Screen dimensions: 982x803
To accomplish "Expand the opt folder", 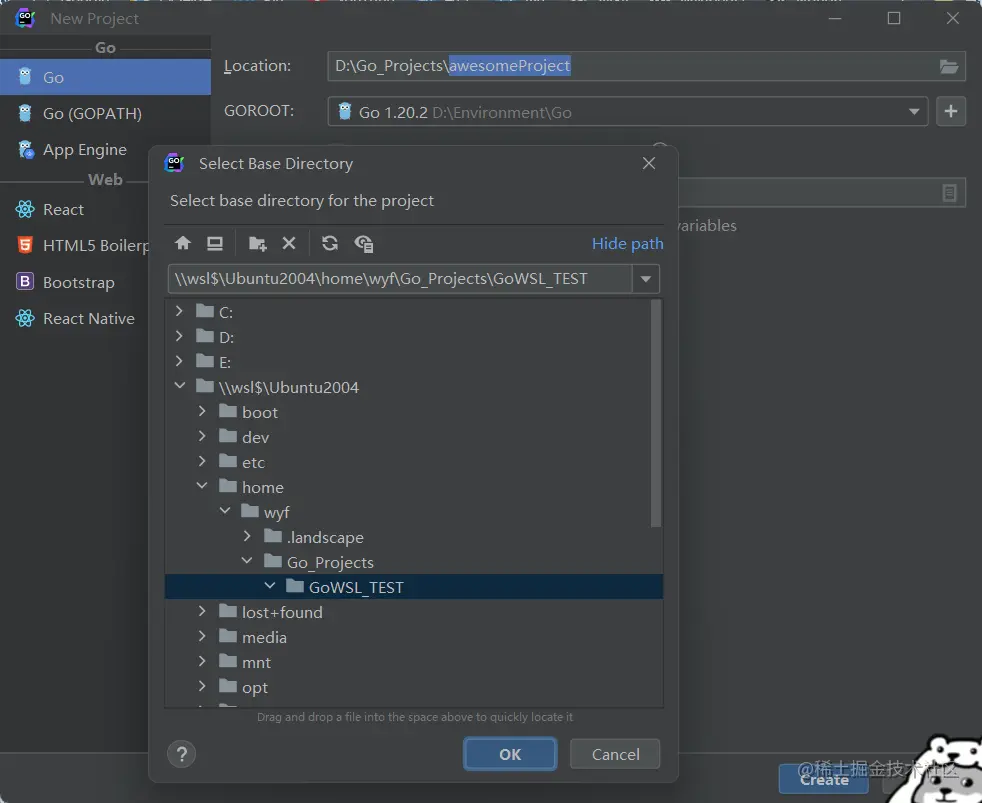I will click(x=202, y=686).
